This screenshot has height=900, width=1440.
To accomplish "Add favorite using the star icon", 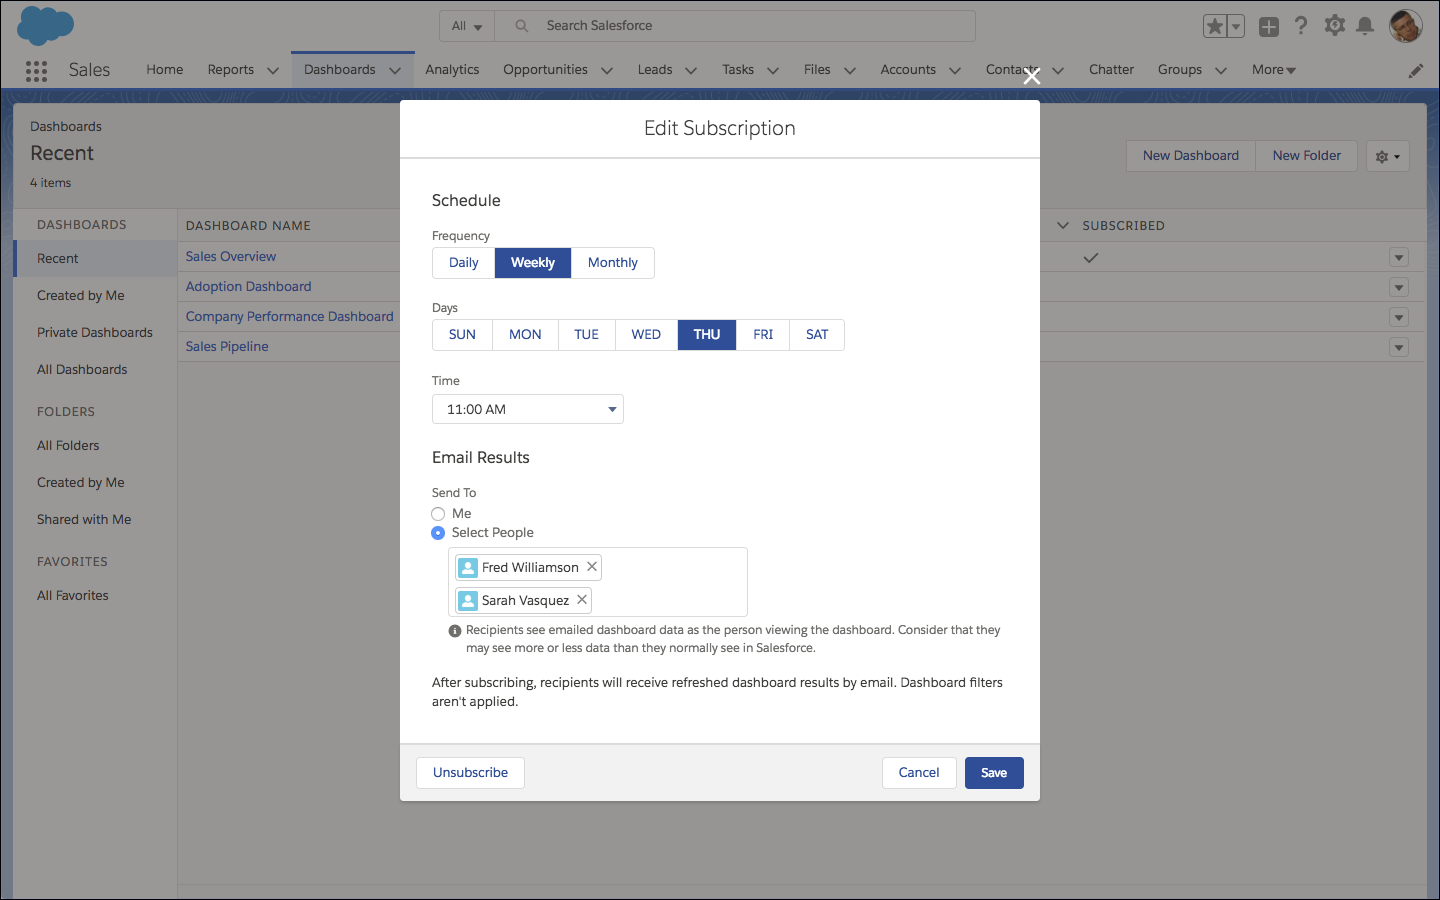I will 1216,25.
